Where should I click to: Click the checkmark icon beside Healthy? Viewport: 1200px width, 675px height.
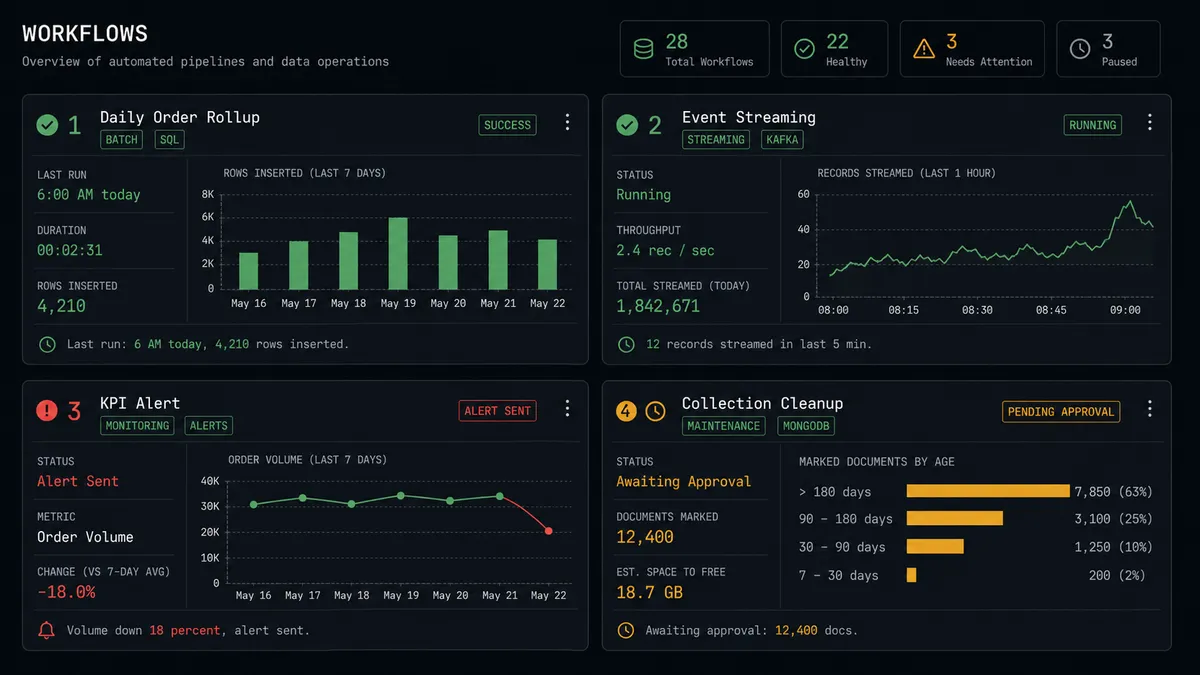click(804, 49)
